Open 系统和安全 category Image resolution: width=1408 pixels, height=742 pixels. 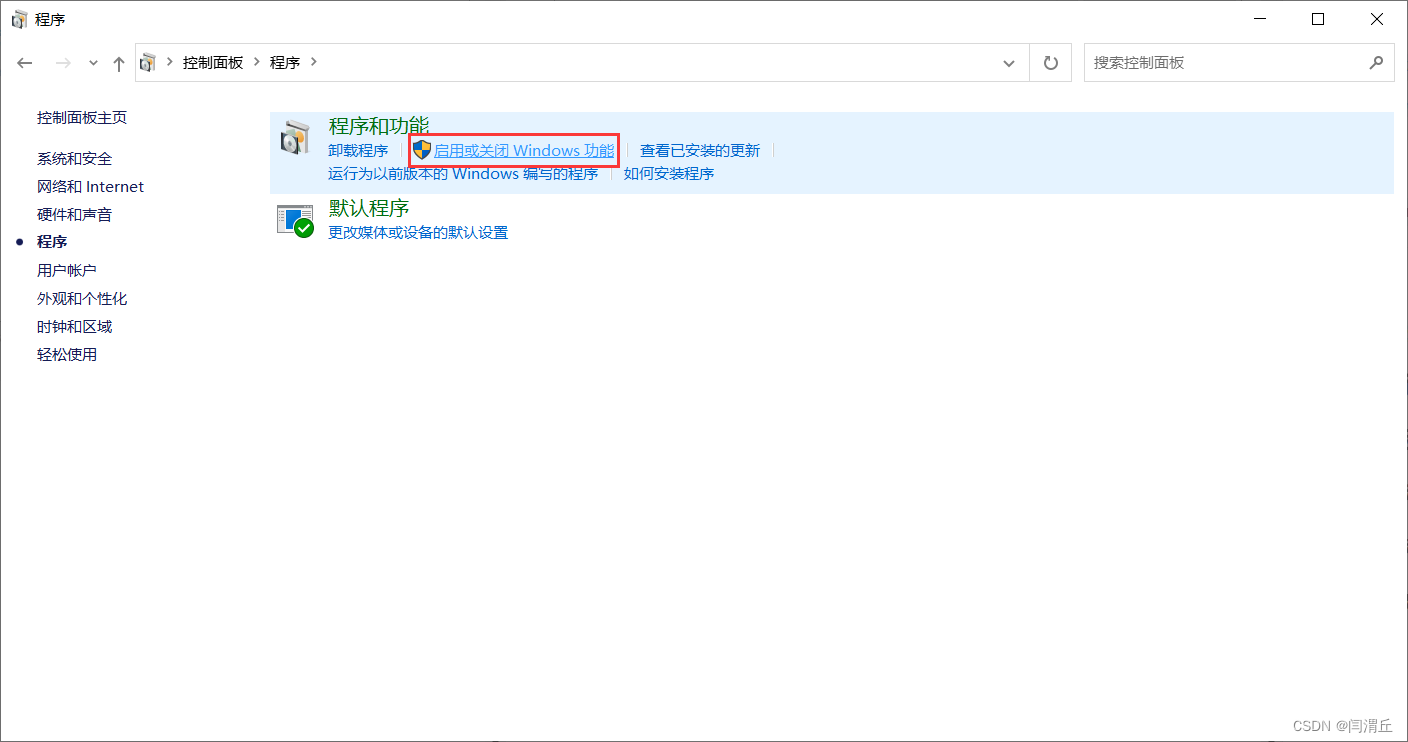click(75, 159)
